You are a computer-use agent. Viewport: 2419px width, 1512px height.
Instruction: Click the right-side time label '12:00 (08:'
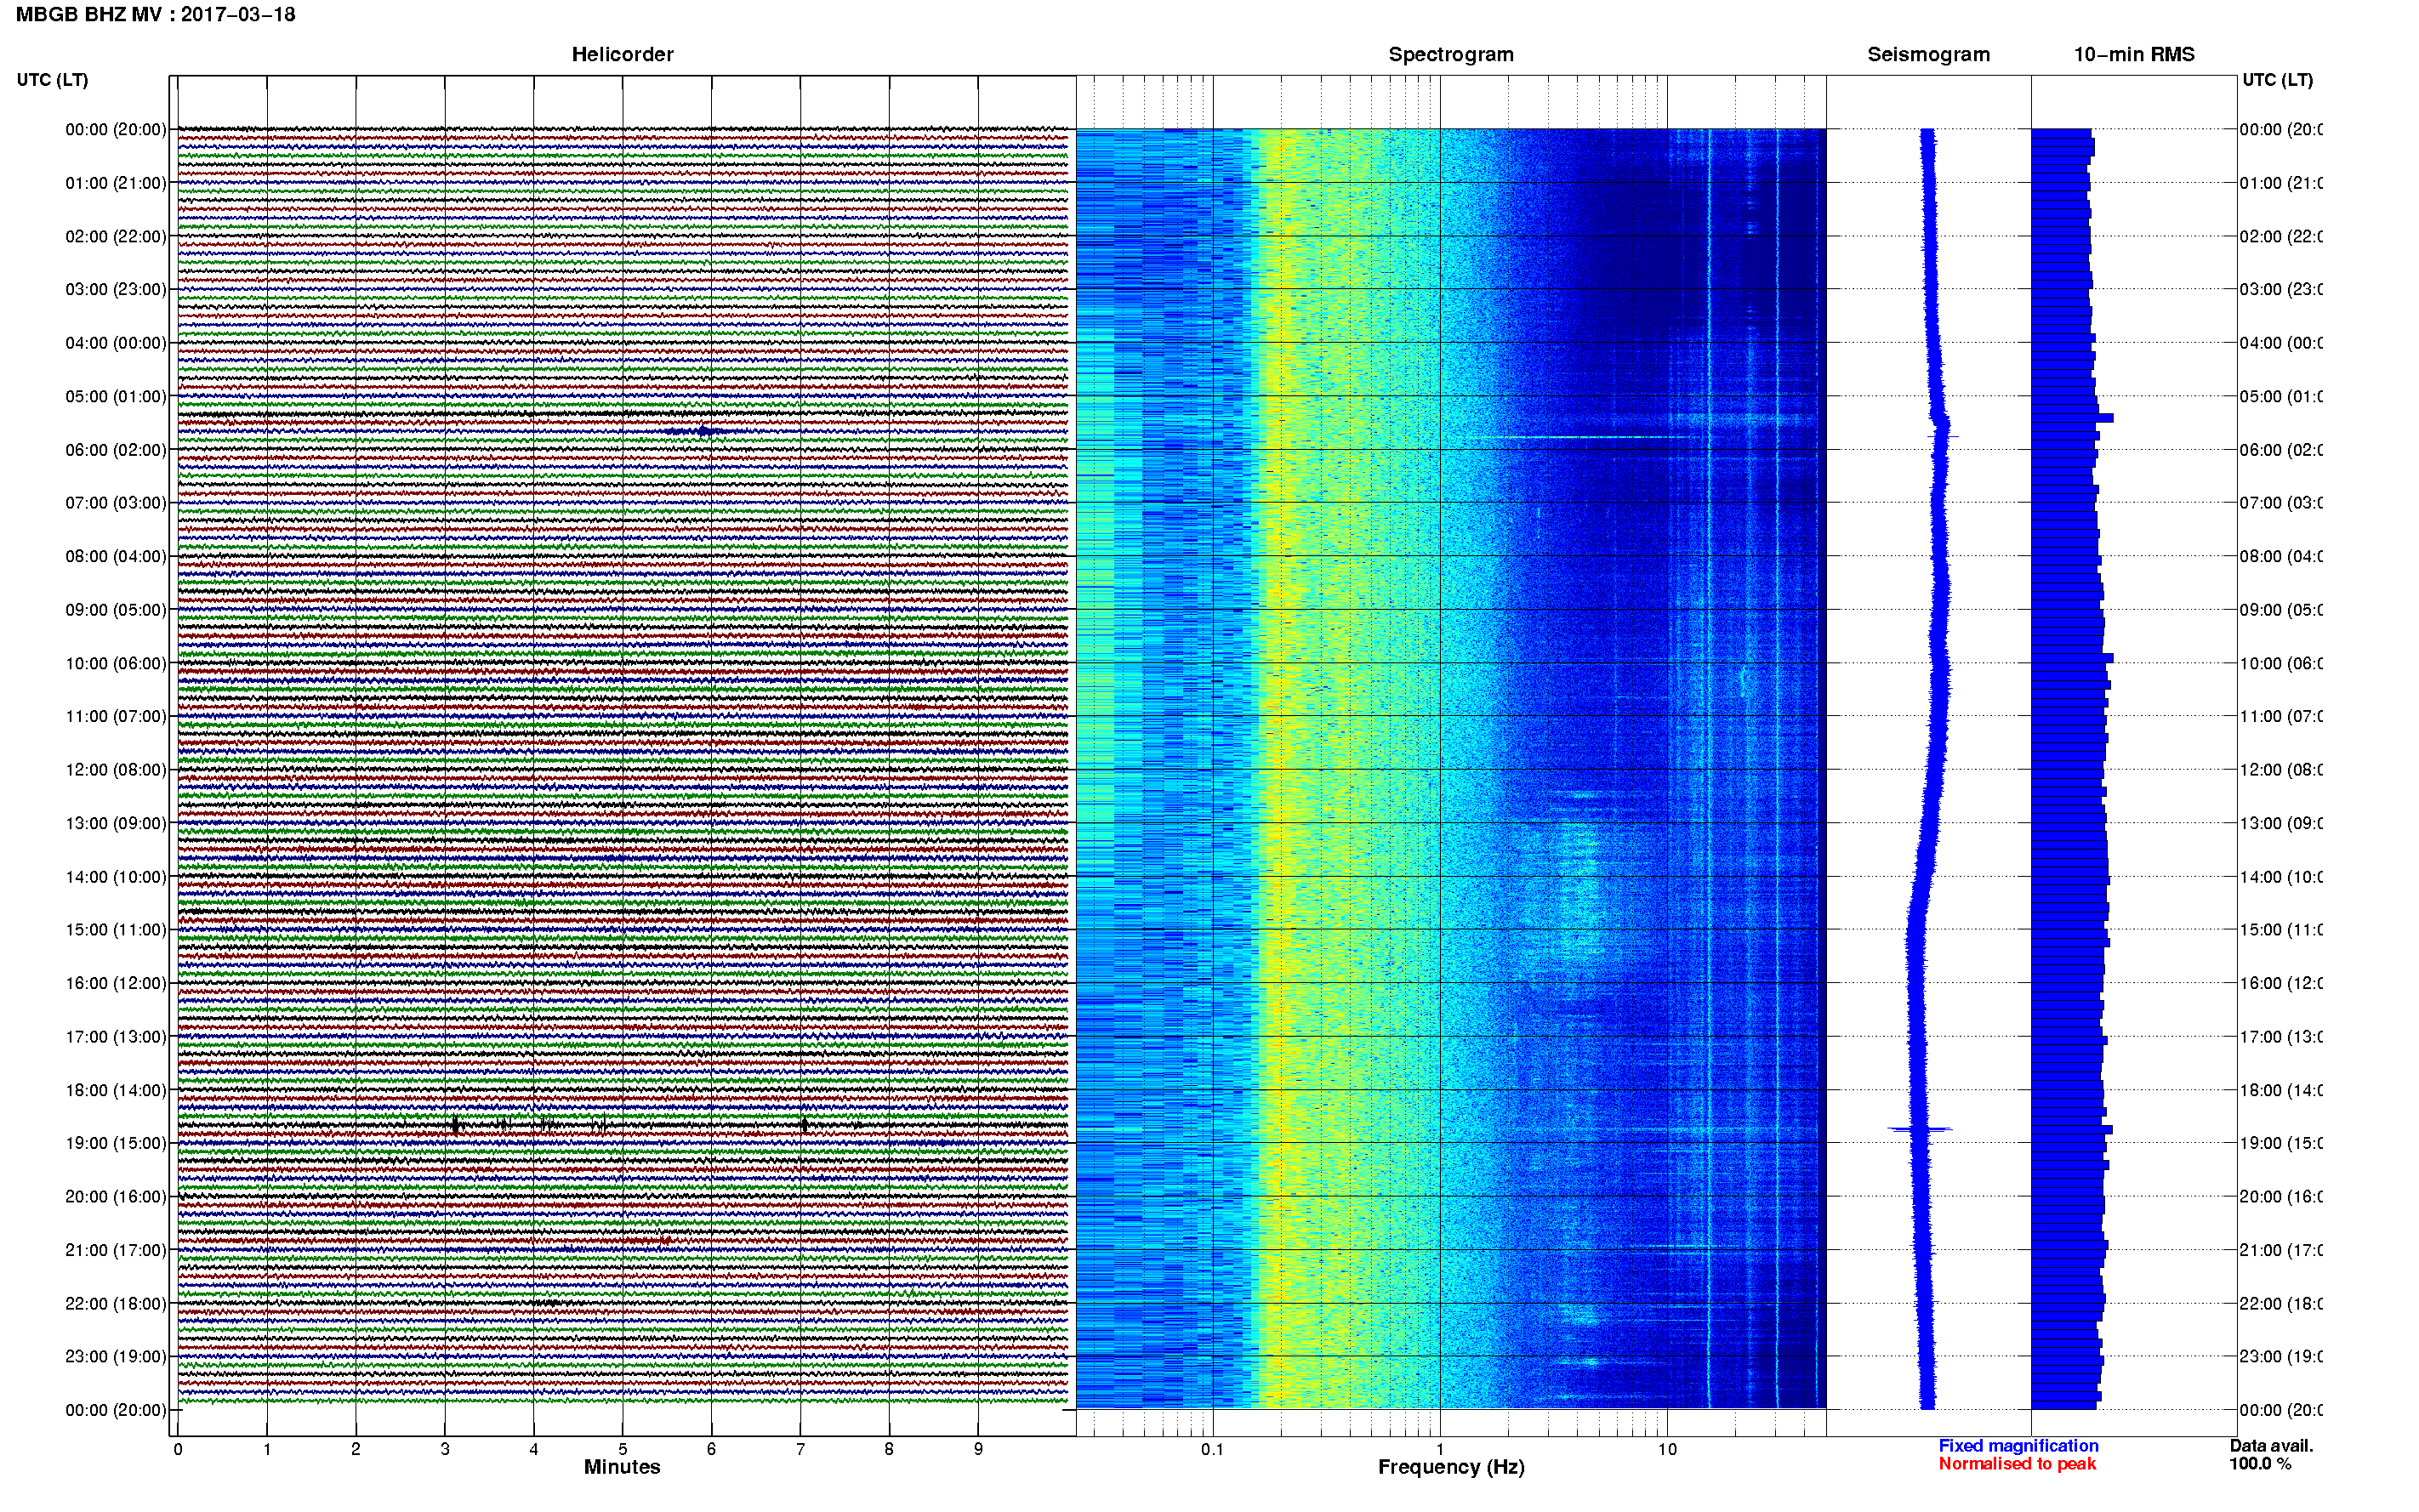(x=2280, y=770)
